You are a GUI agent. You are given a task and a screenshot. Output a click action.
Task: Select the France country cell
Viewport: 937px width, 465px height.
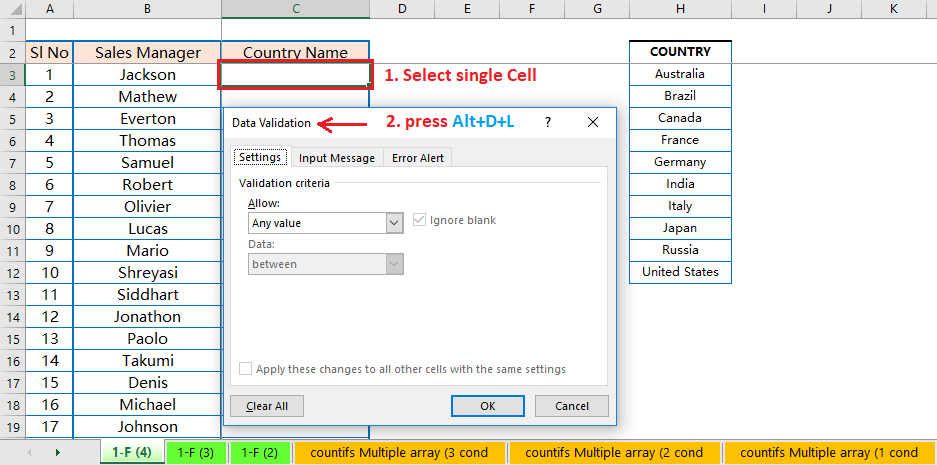(680, 140)
